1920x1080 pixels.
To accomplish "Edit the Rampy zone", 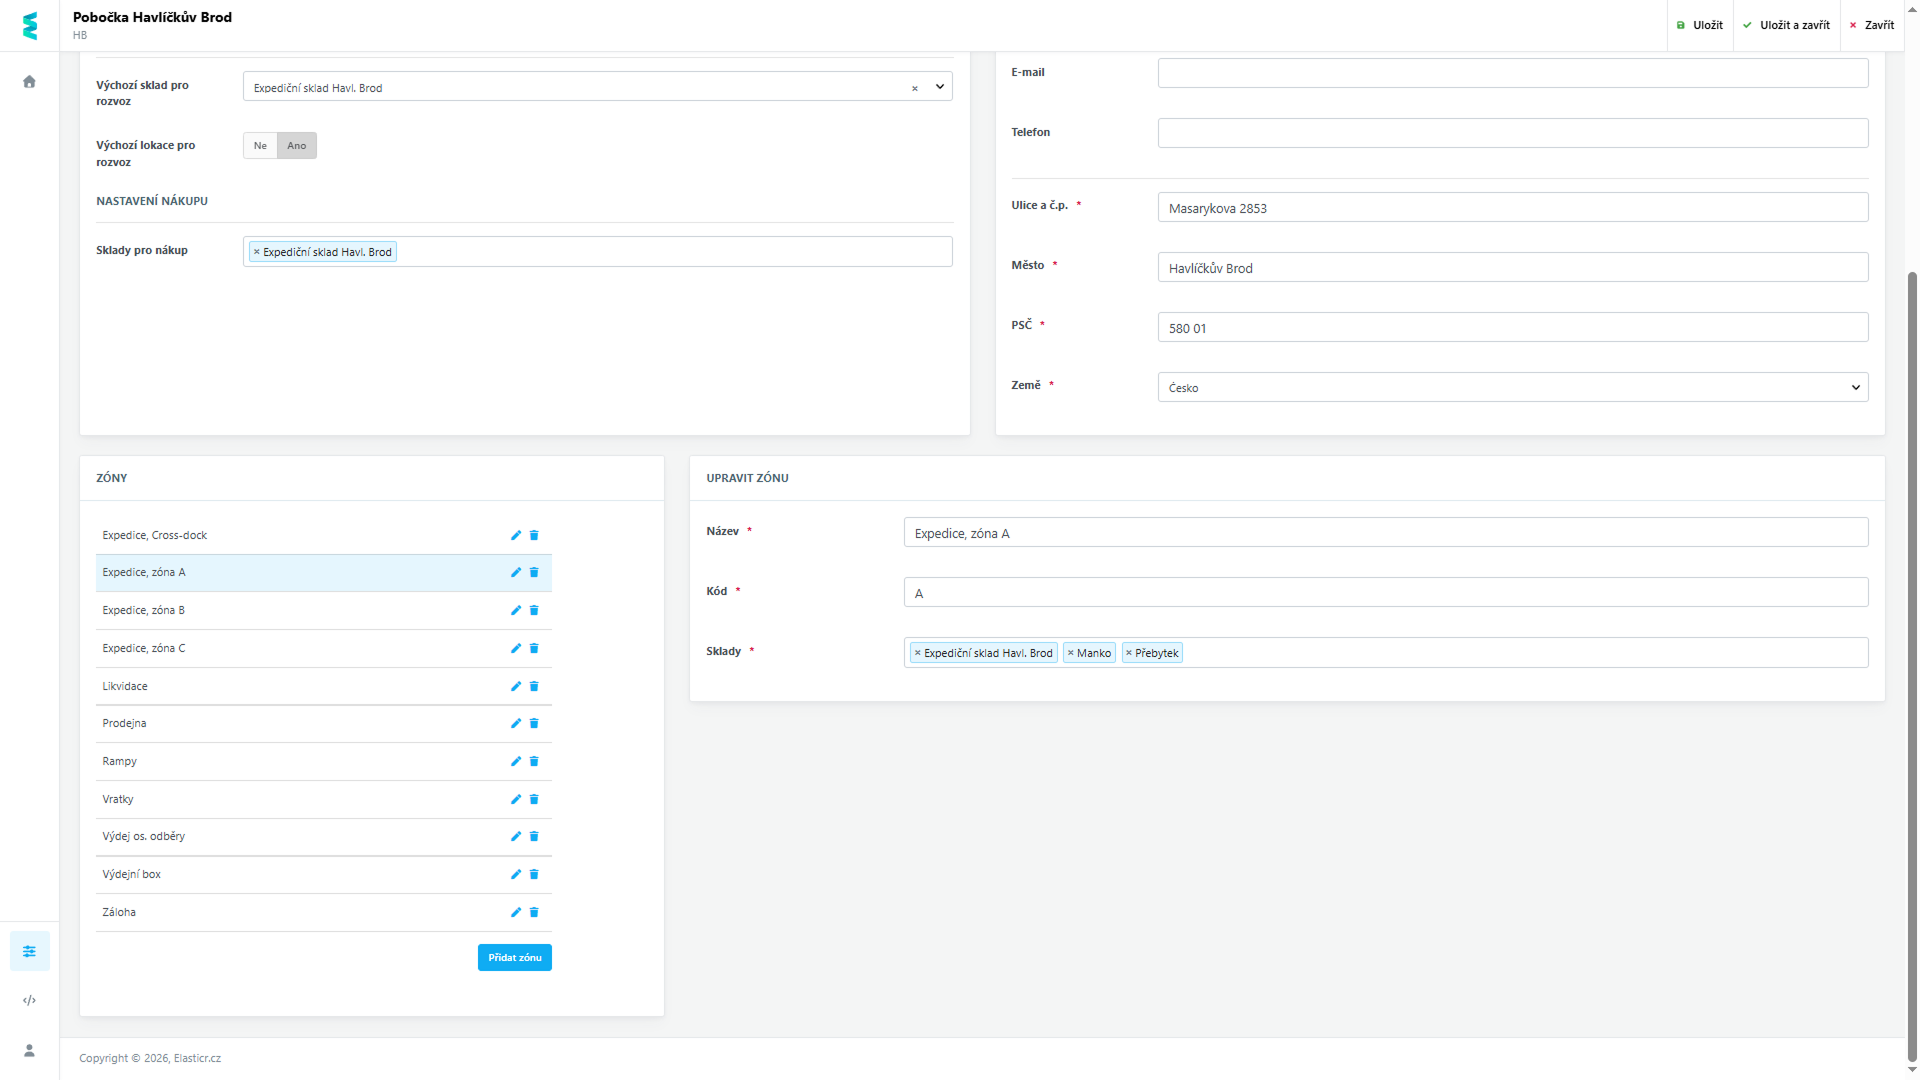I will pyautogui.click(x=516, y=762).
